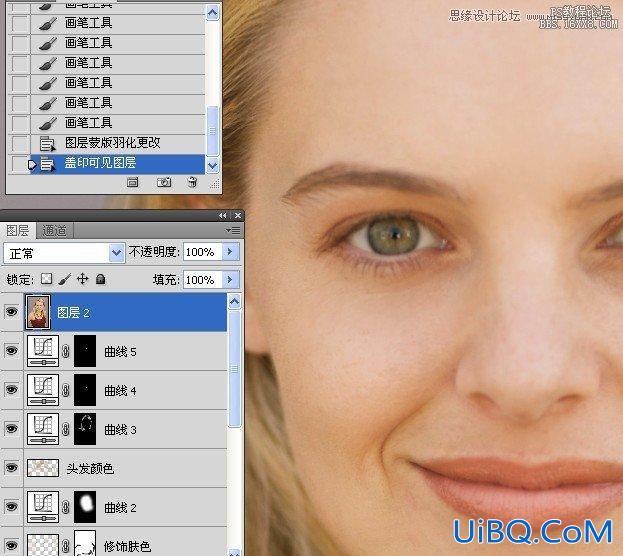Switch to the 通道 tab
The width and height of the screenshot is (623, 556).
pos(54,231)
